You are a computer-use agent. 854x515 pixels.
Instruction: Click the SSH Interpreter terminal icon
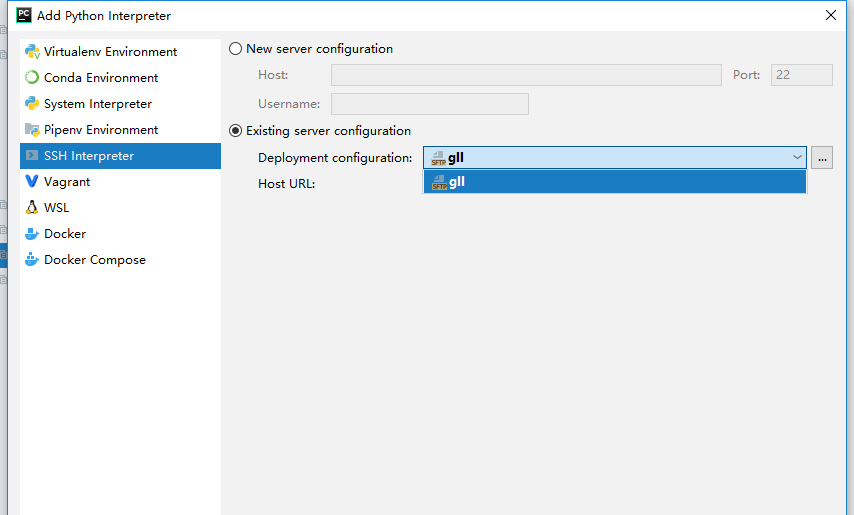pyautogui.click(x=32, y=155)
